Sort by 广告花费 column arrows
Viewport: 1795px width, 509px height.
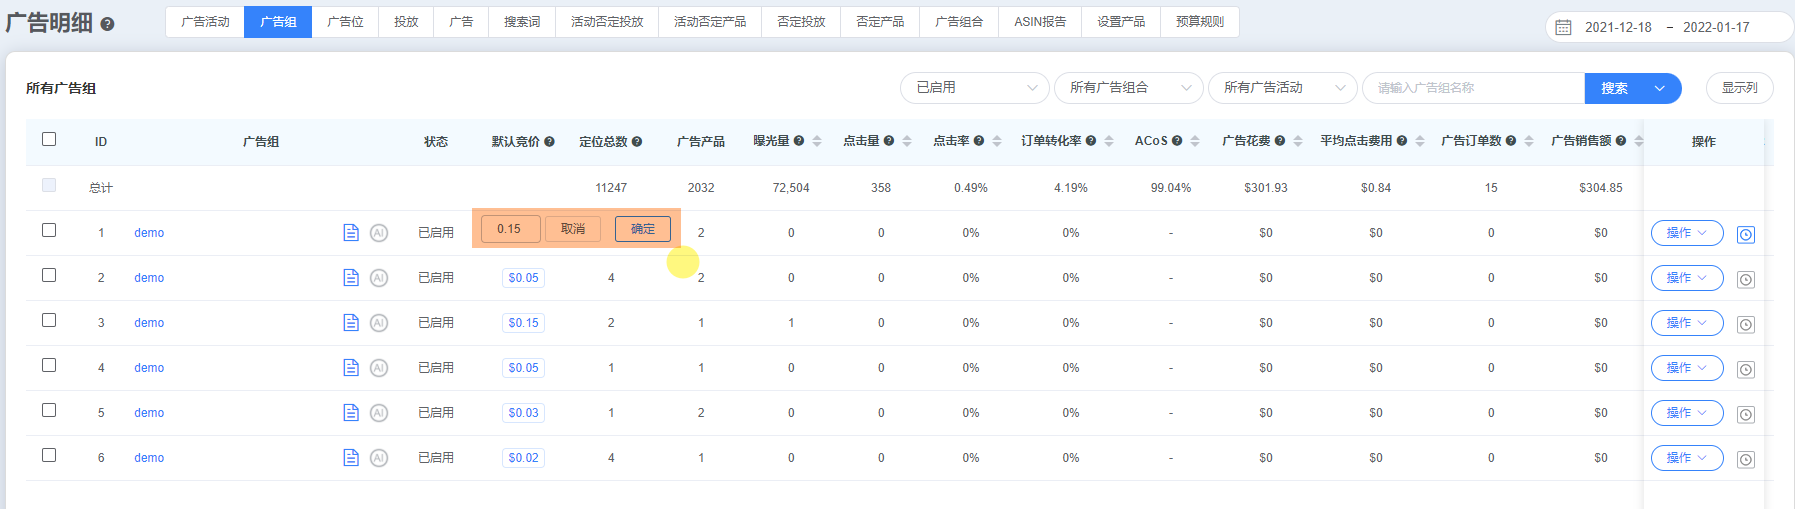tap(1298, 141)
